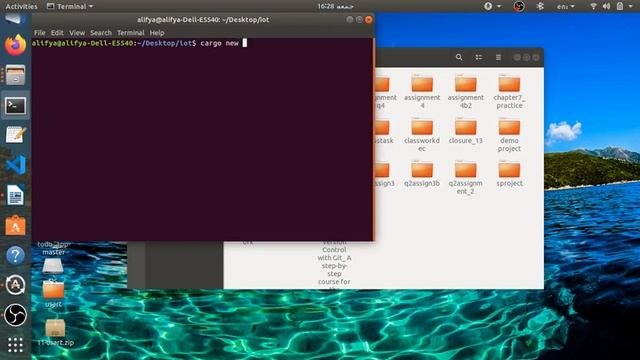Open the clock and calendar panel
Image resolution: width=640 pixels, height=360 pixels.
pos(335,6)
